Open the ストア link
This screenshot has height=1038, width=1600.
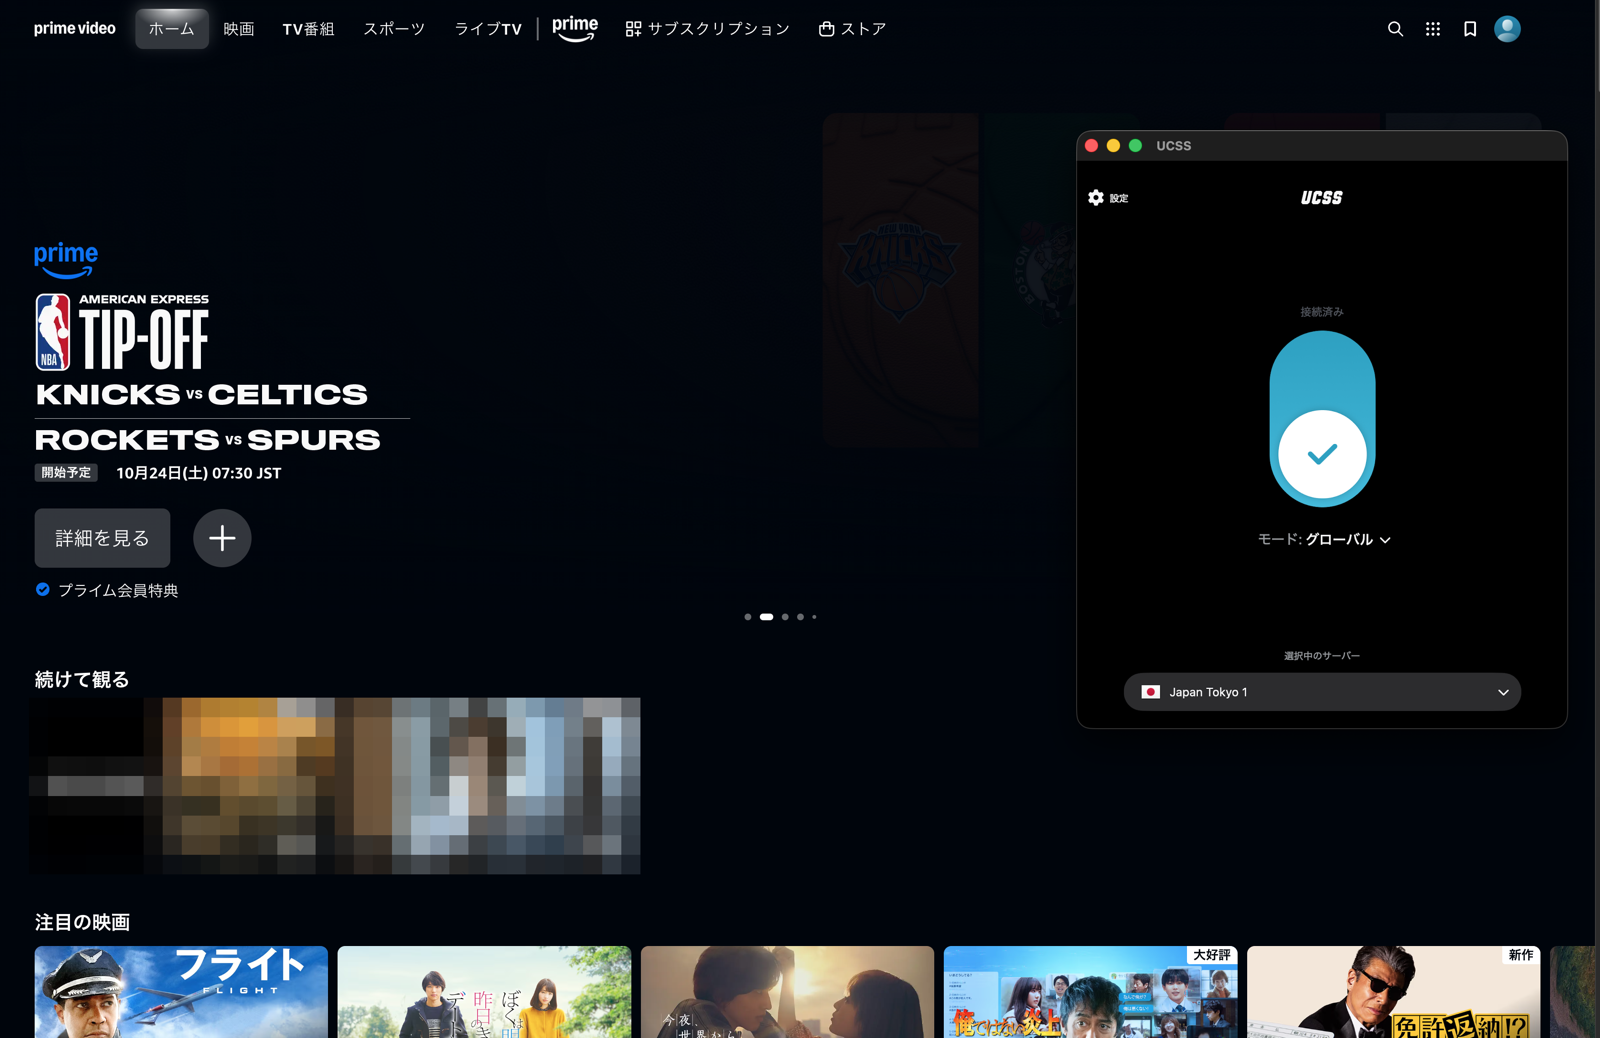(852, 29)
